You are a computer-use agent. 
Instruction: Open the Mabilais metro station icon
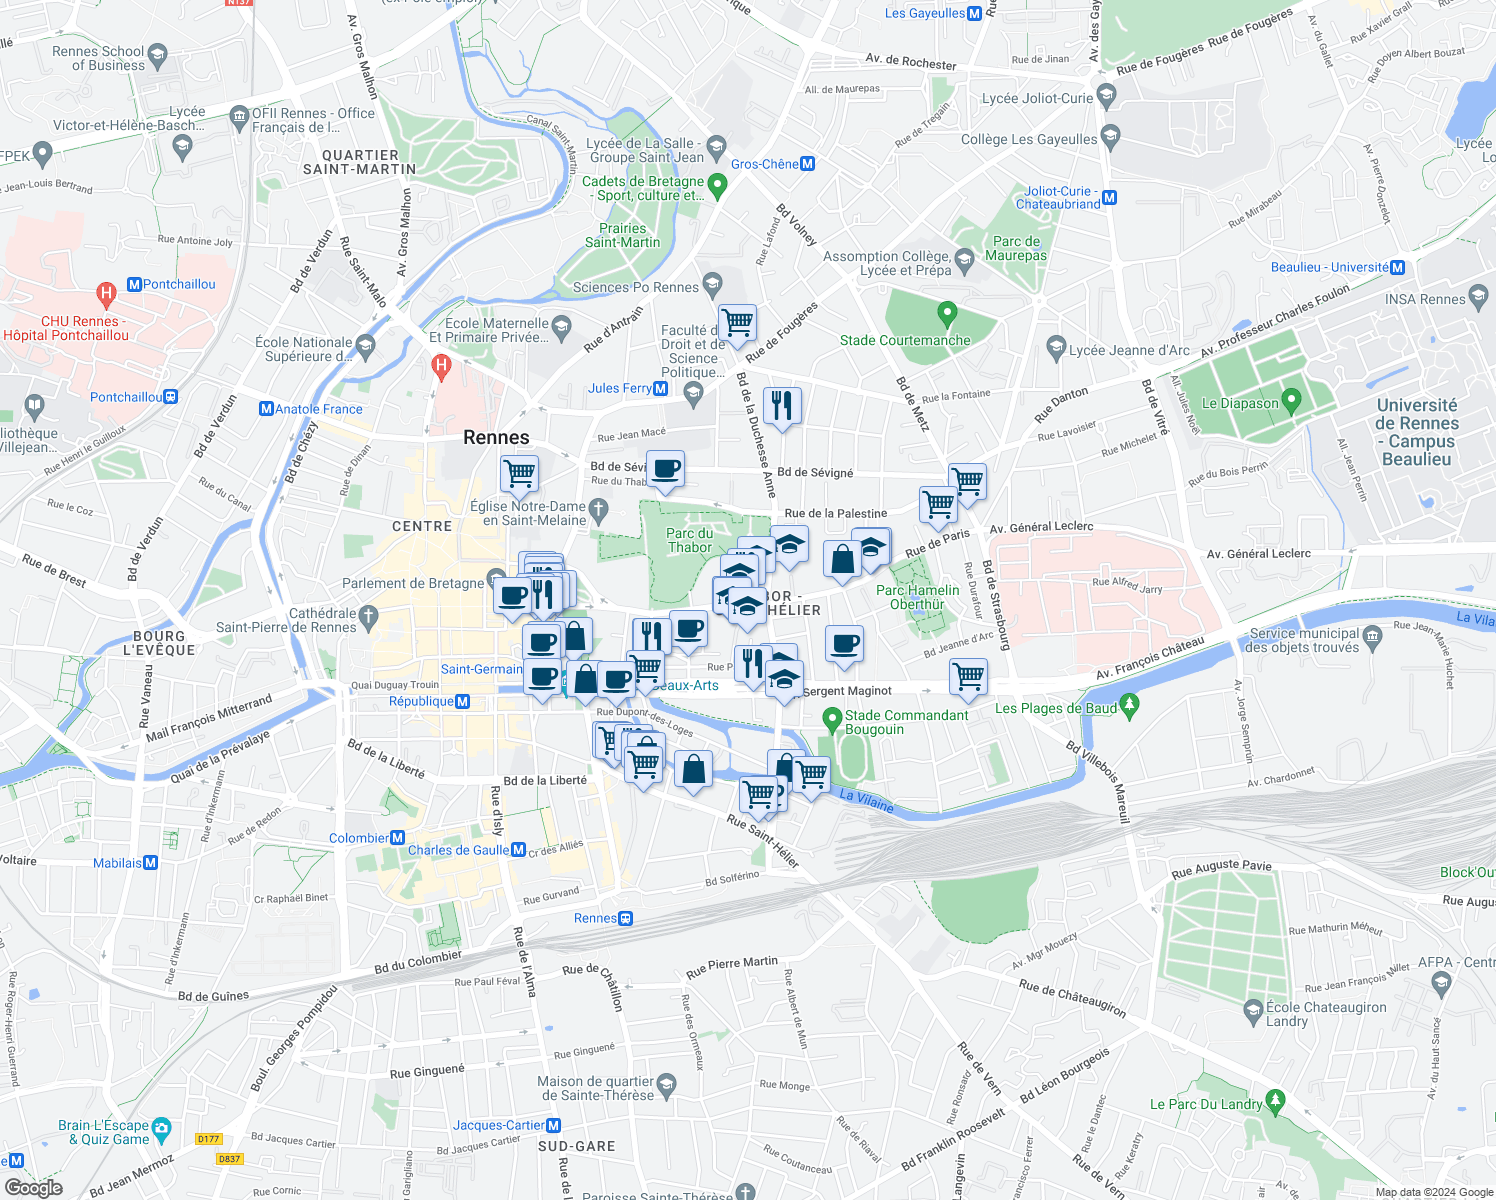tap(151, 863)
